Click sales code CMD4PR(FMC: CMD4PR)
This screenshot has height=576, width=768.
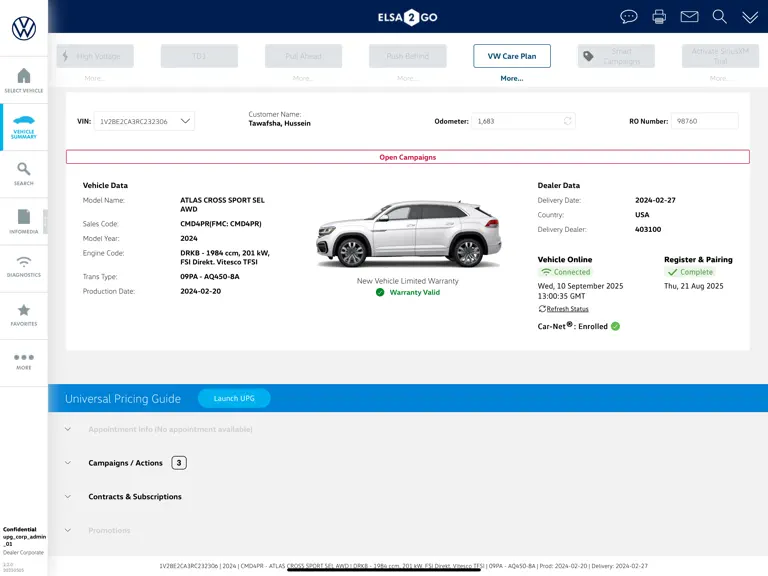(x=221, y=224)
